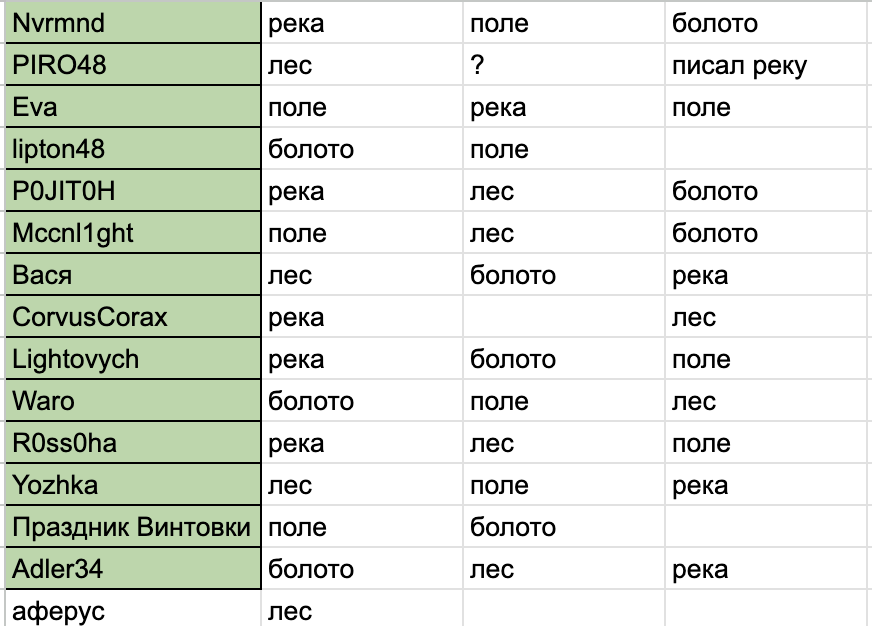Viewport: 872px width, 626px height.
Task: Click the R0ss0ha name cell
Action: click(130, 443)
